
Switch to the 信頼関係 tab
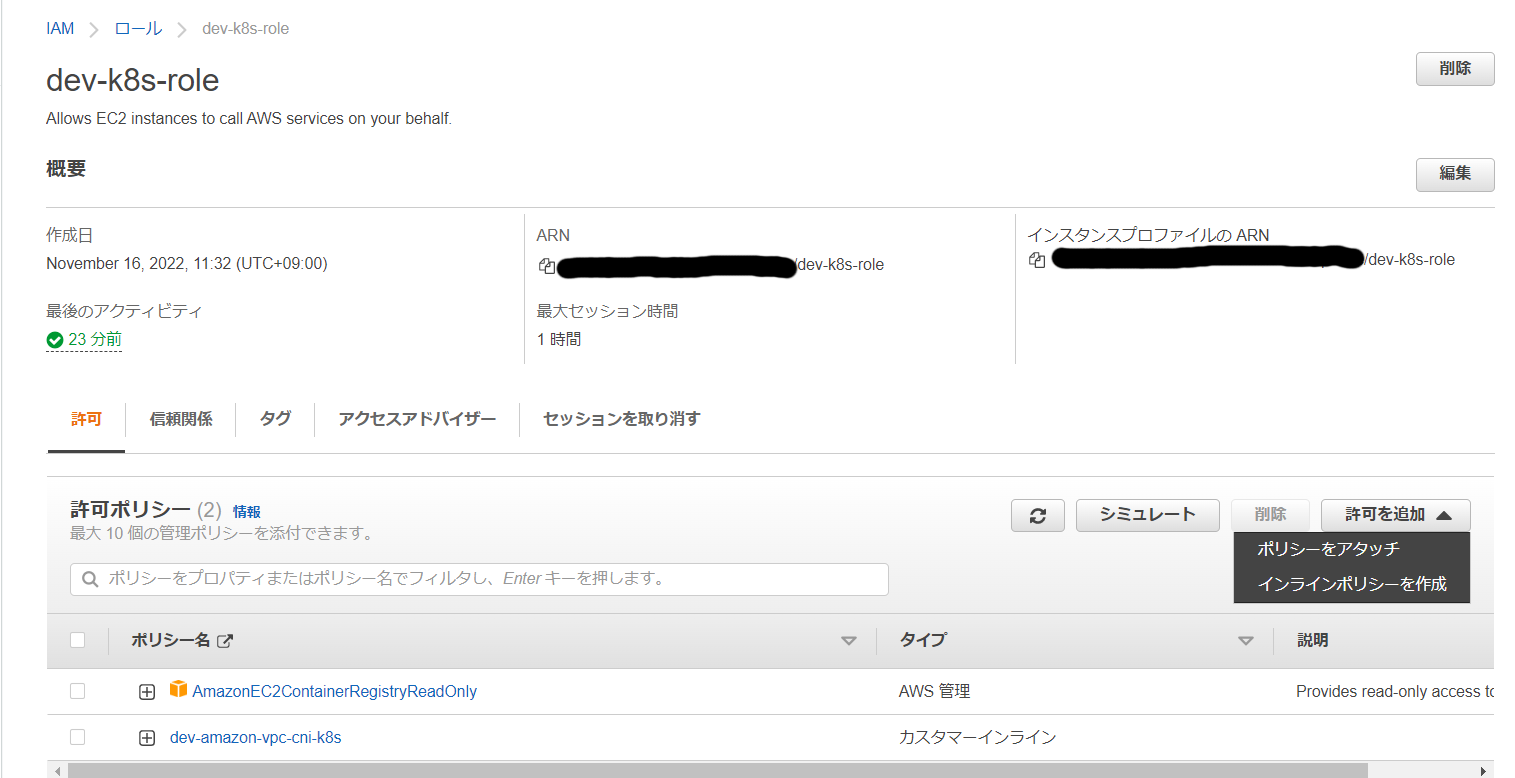[x=181, y=419]
